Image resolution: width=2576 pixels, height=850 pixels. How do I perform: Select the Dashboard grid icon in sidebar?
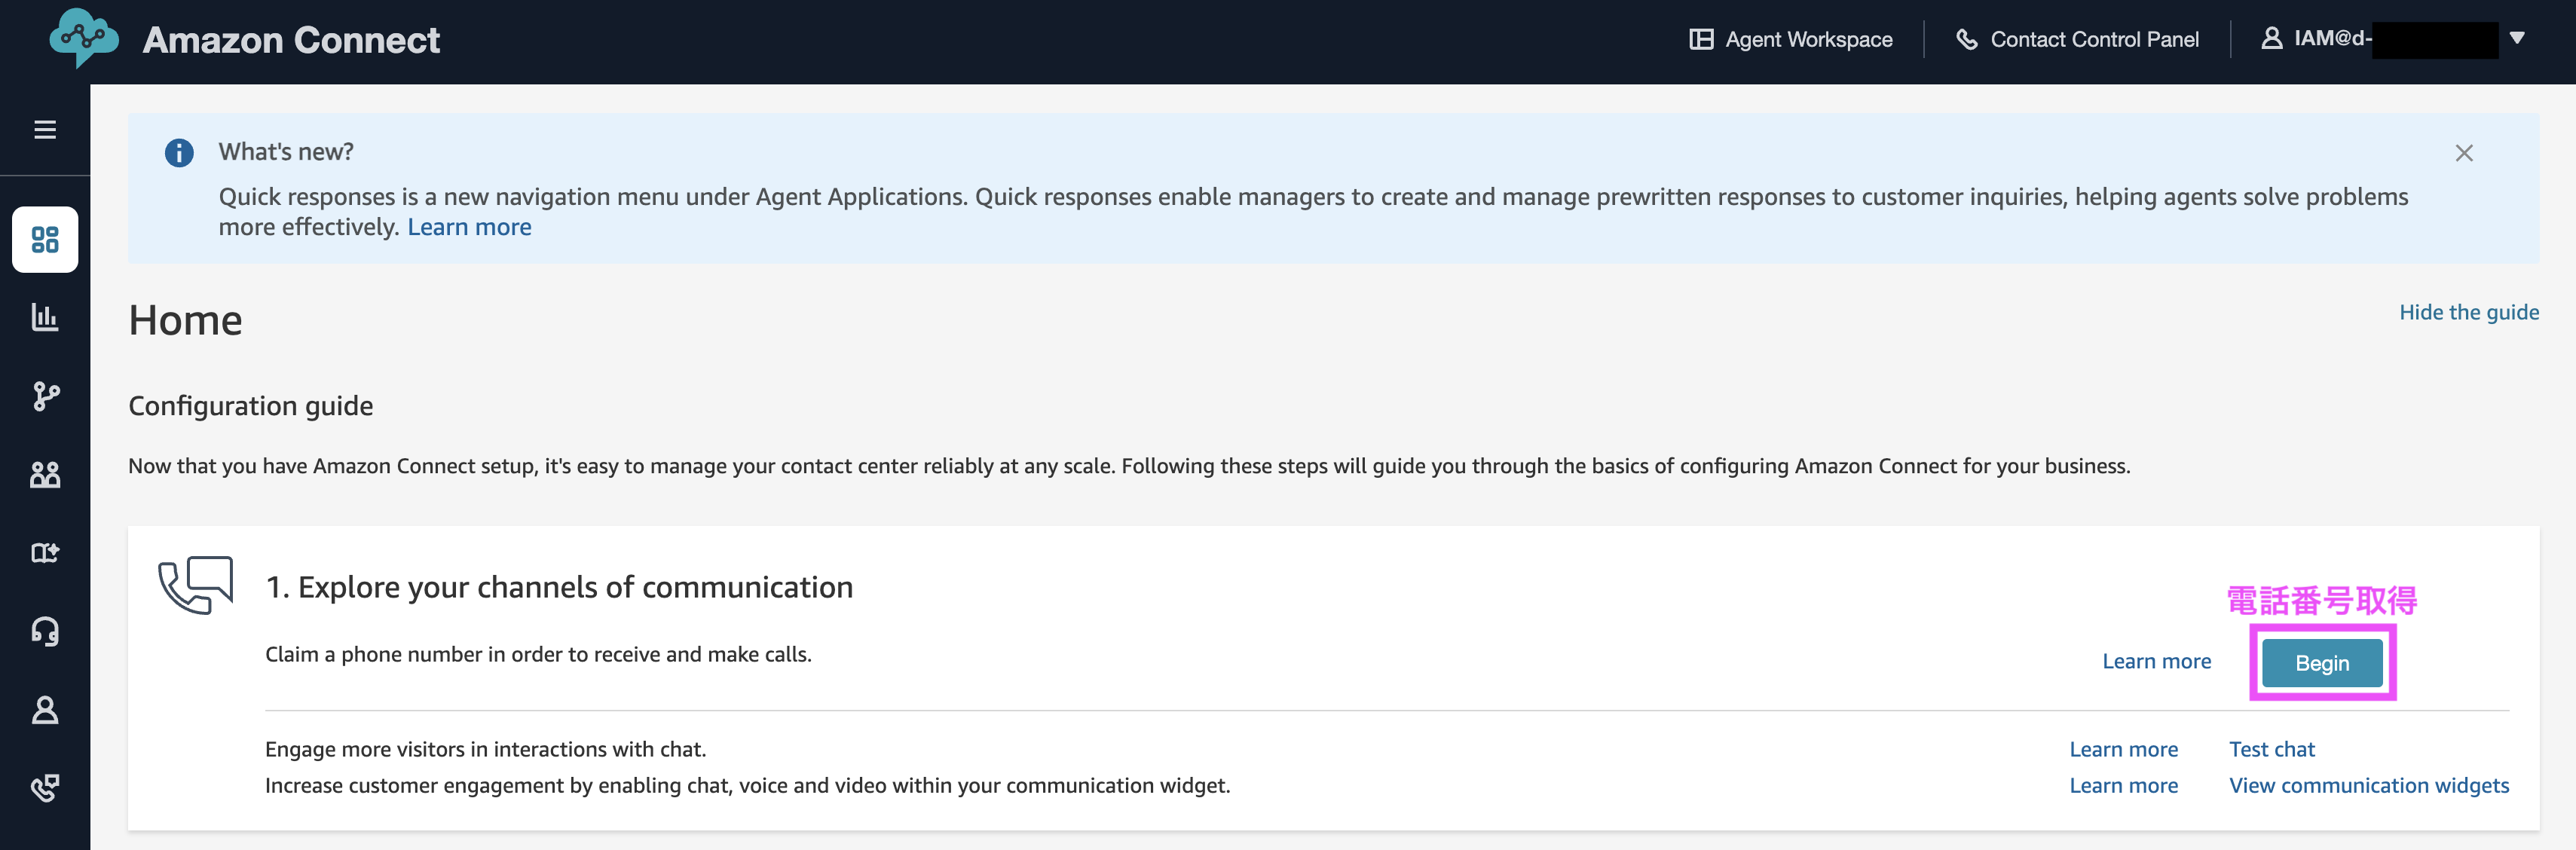click(45, 240)
